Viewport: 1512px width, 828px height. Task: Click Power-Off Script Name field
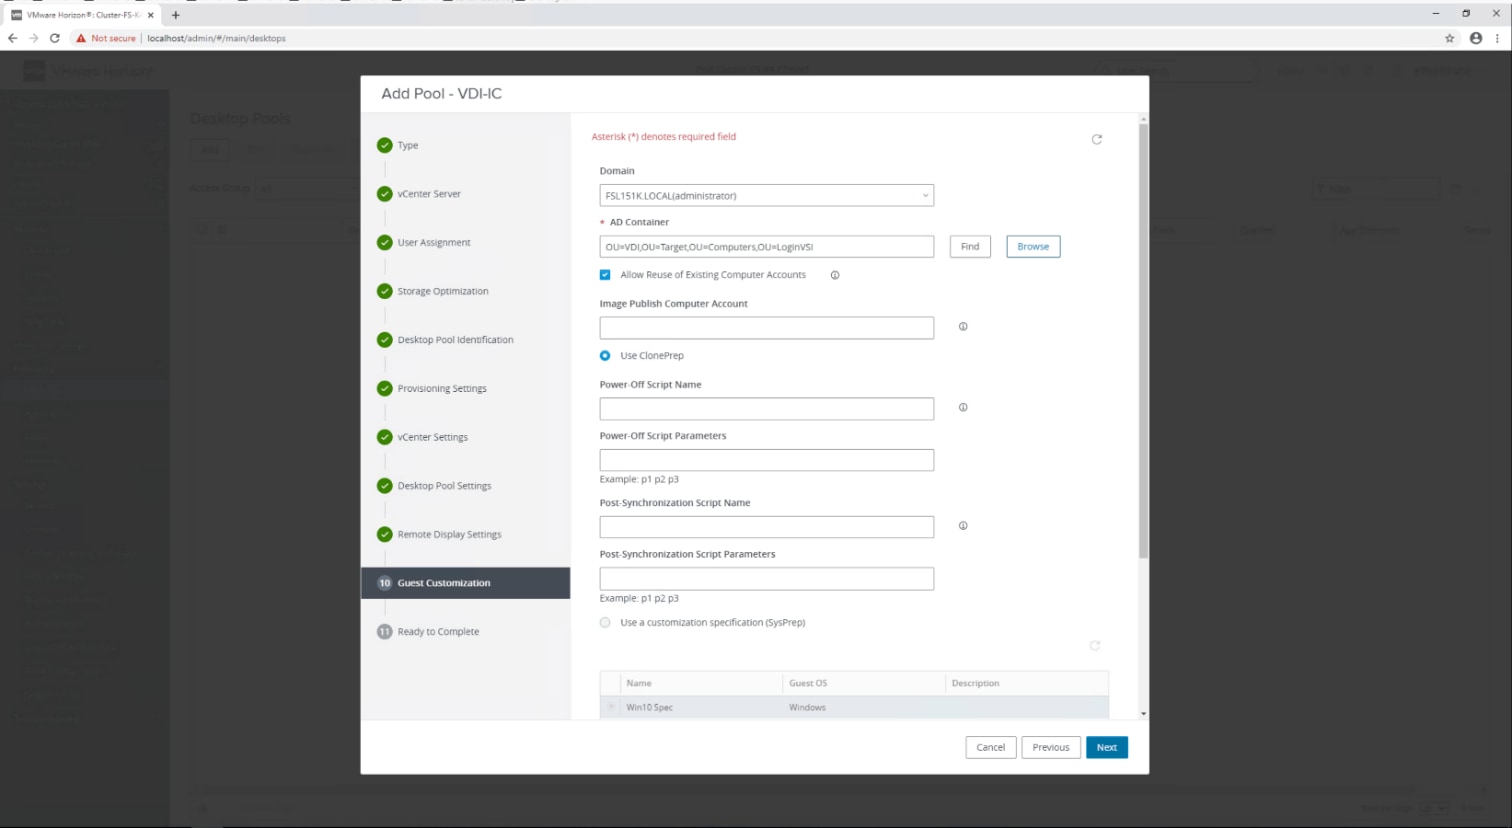(x=767, y=409)
